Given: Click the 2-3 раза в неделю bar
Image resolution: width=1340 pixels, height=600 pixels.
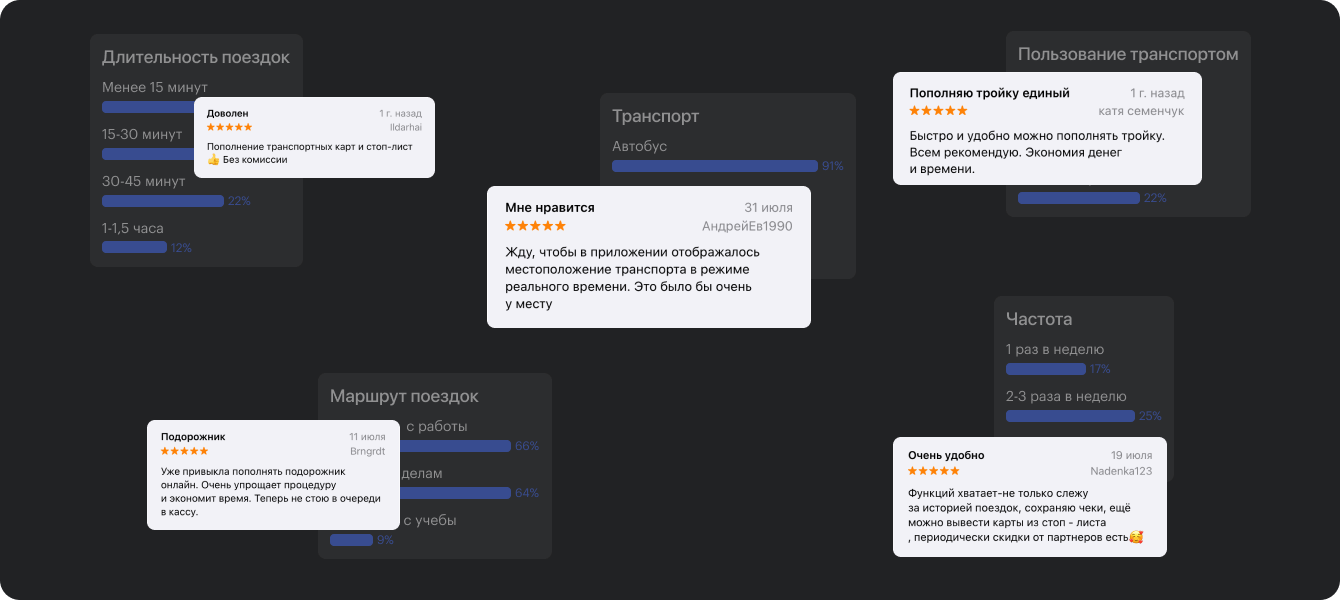Looking at the screenshot, I should 1070,416.
